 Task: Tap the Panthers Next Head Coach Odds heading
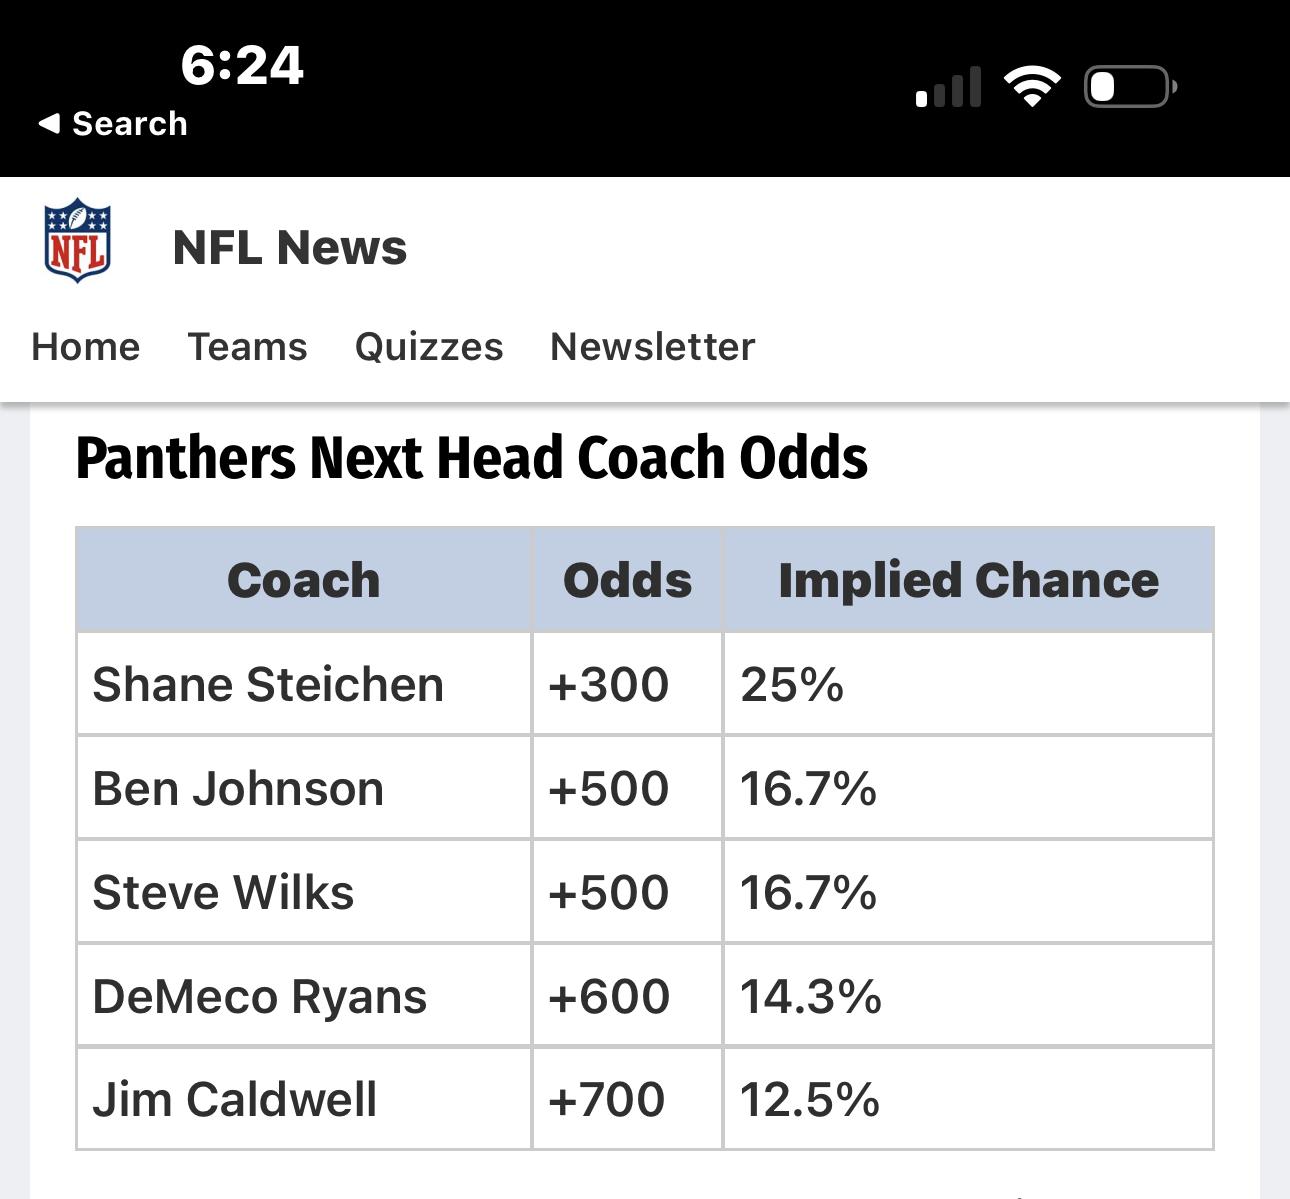pos(472,458)
